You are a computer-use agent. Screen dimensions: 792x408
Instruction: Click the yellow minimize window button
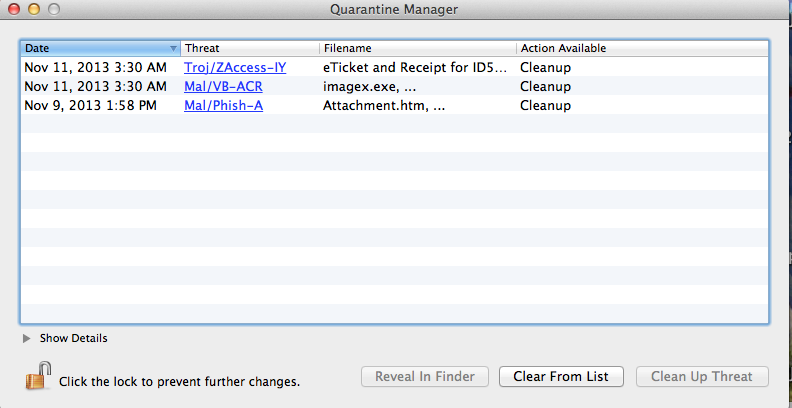[33, 9]
